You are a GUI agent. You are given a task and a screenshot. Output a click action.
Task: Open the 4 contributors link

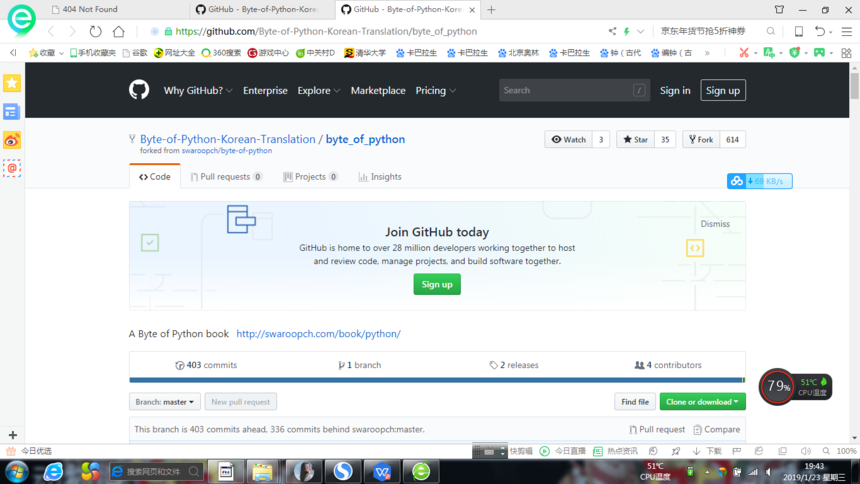pos(668,365)
